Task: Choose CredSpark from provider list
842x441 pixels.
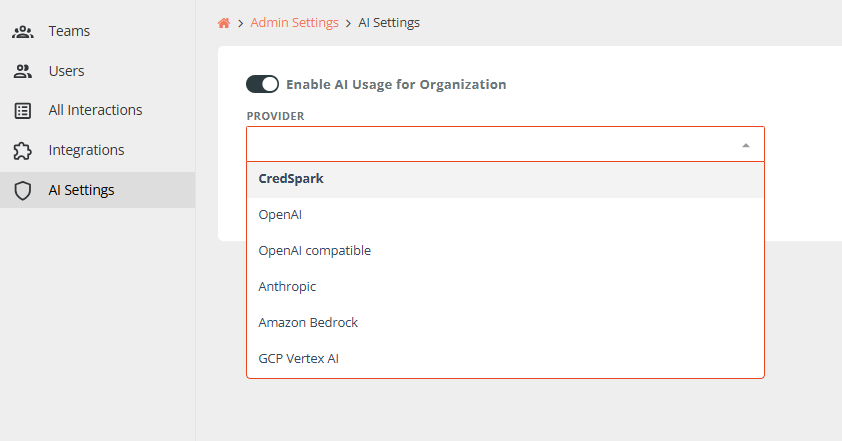Action: 505,179
